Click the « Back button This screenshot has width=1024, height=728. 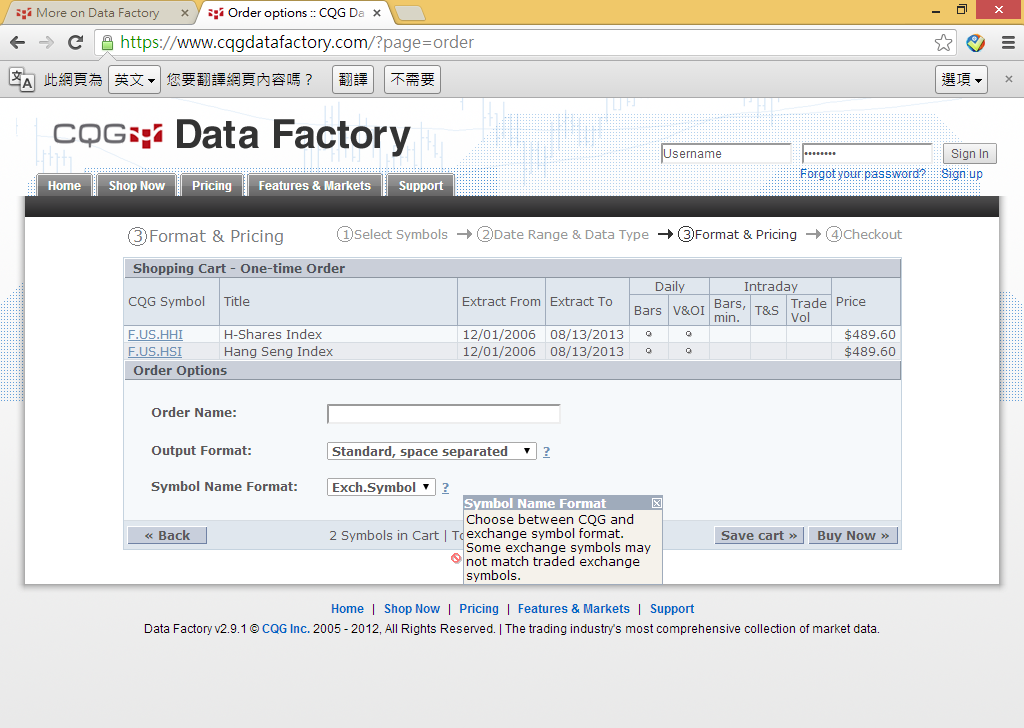(x=167, y=535)
